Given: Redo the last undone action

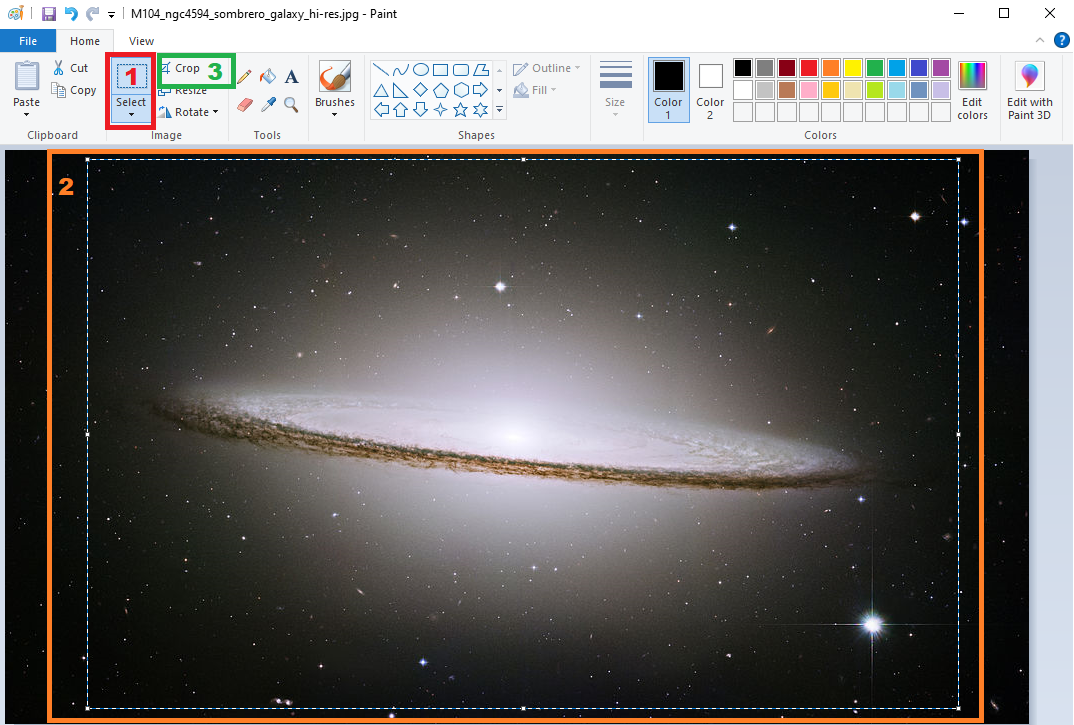Looking at the screenshot, I should (x=92, y=14).
